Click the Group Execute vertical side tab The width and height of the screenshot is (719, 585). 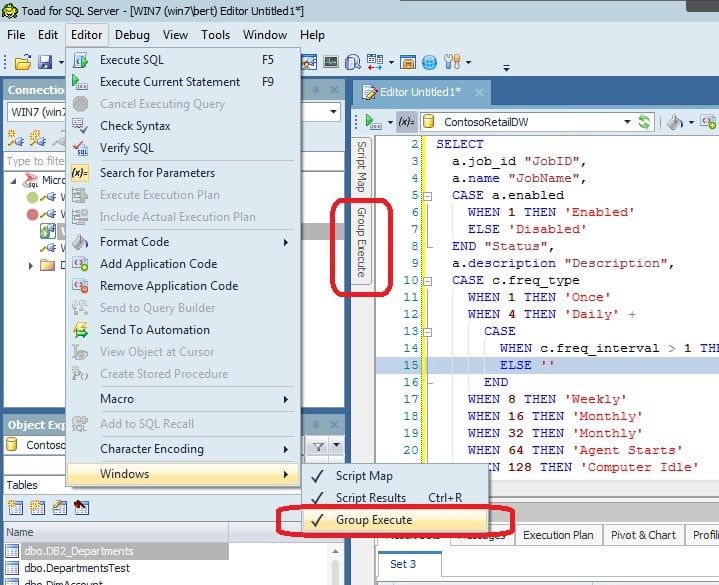point(362,243)
